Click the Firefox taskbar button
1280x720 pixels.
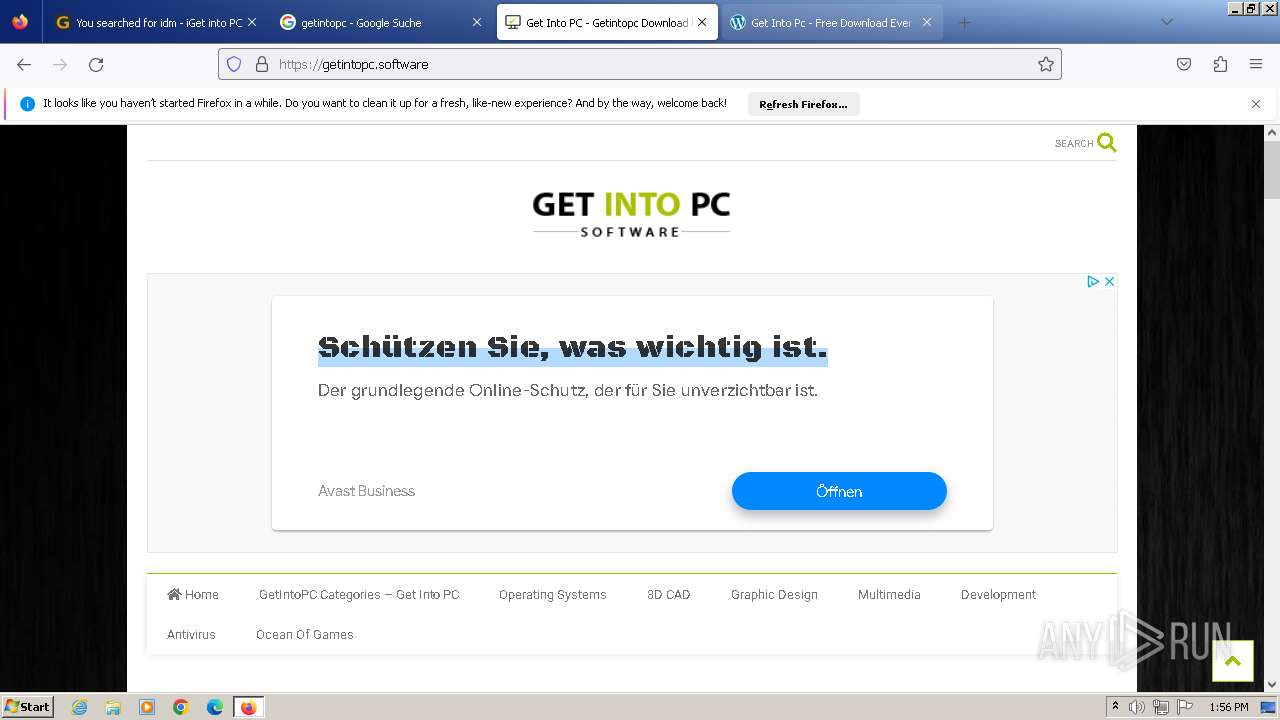[248, 707]
